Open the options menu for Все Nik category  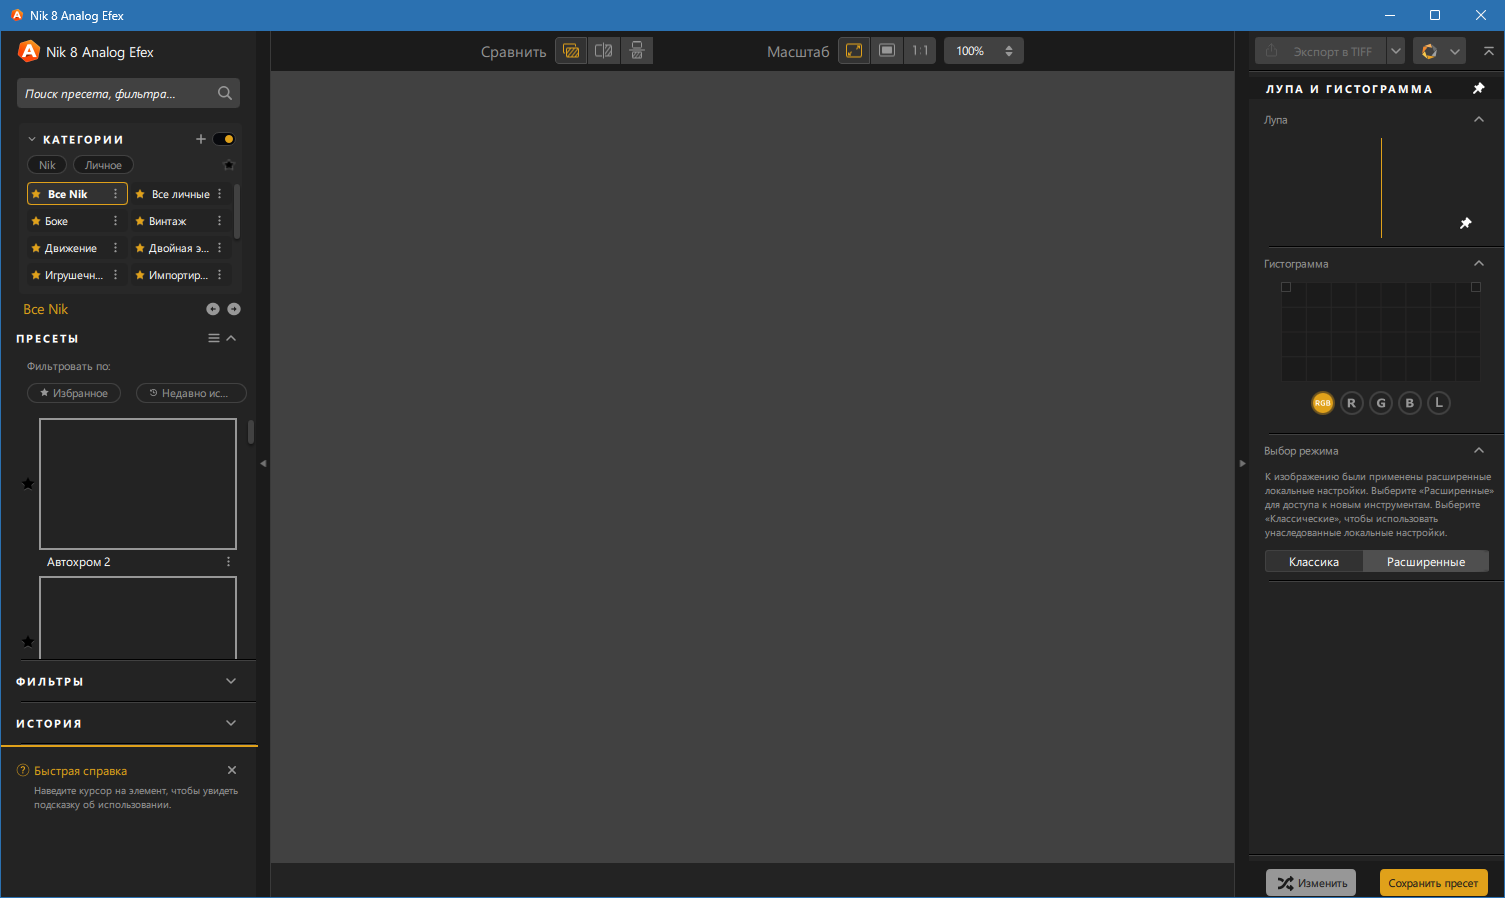click(x=116, y=194)
